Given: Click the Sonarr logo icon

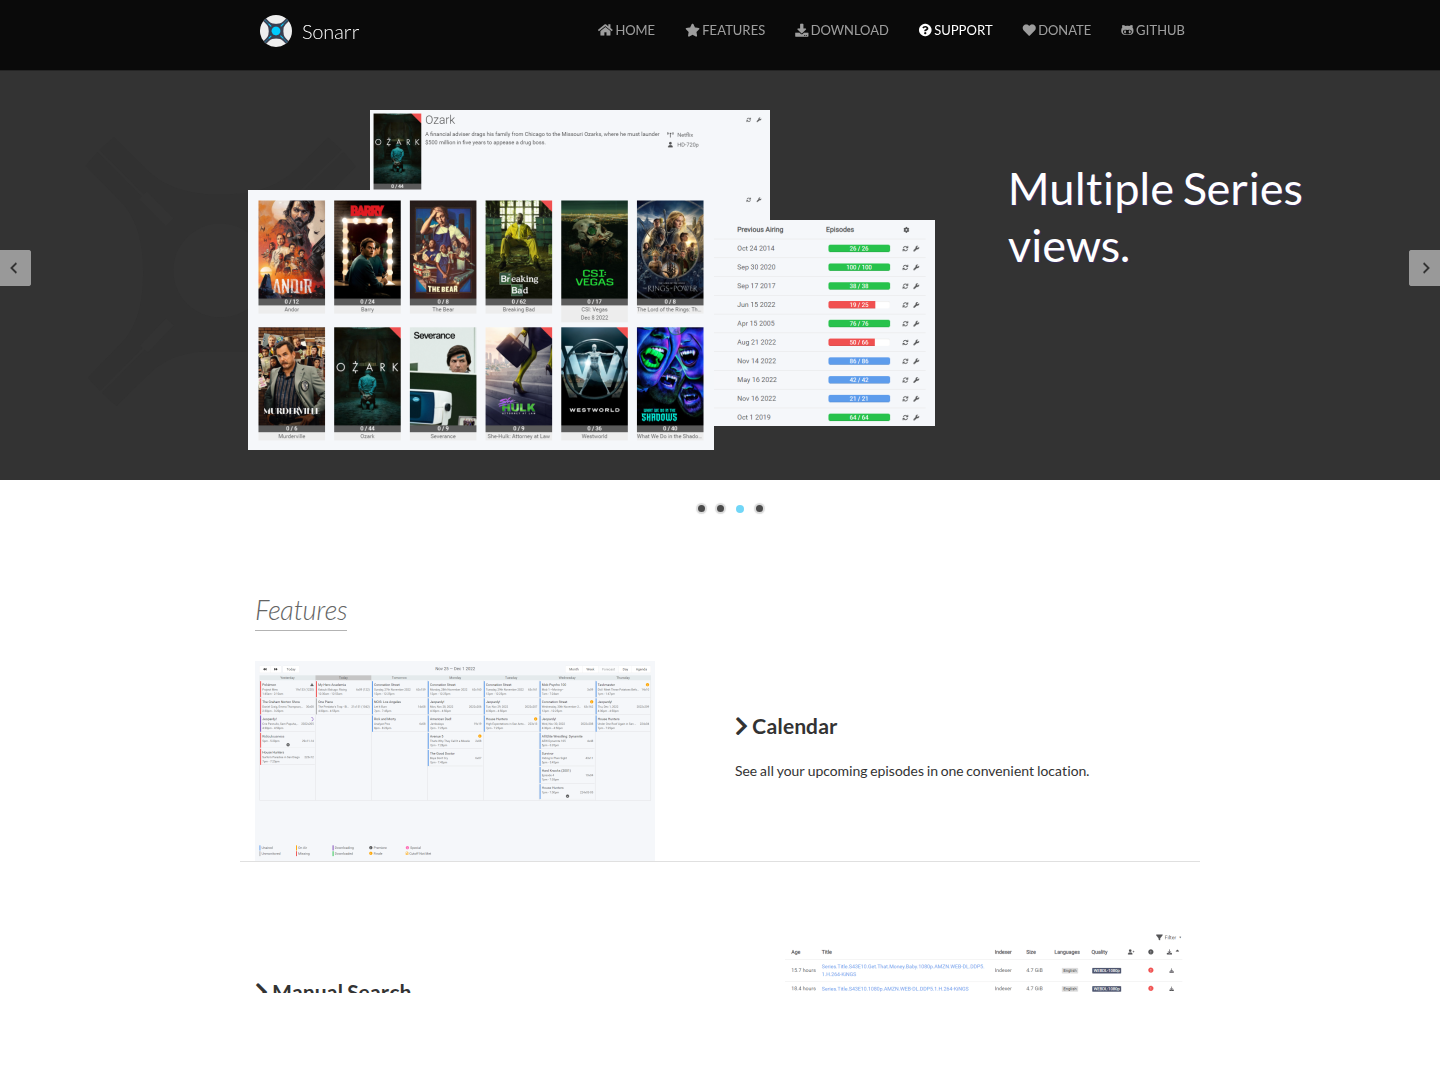Looking at the screenshot, I should 276,31.
